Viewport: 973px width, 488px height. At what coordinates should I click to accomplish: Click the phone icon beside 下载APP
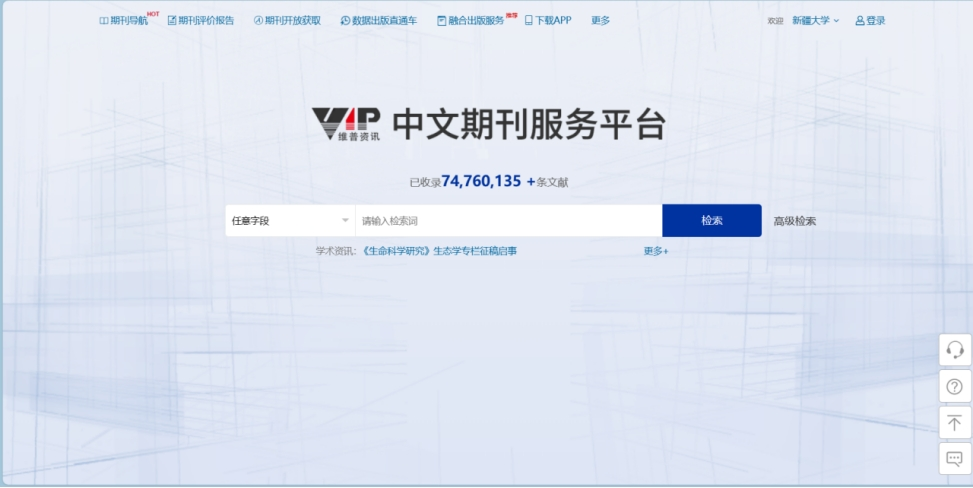tap(529, 20)
